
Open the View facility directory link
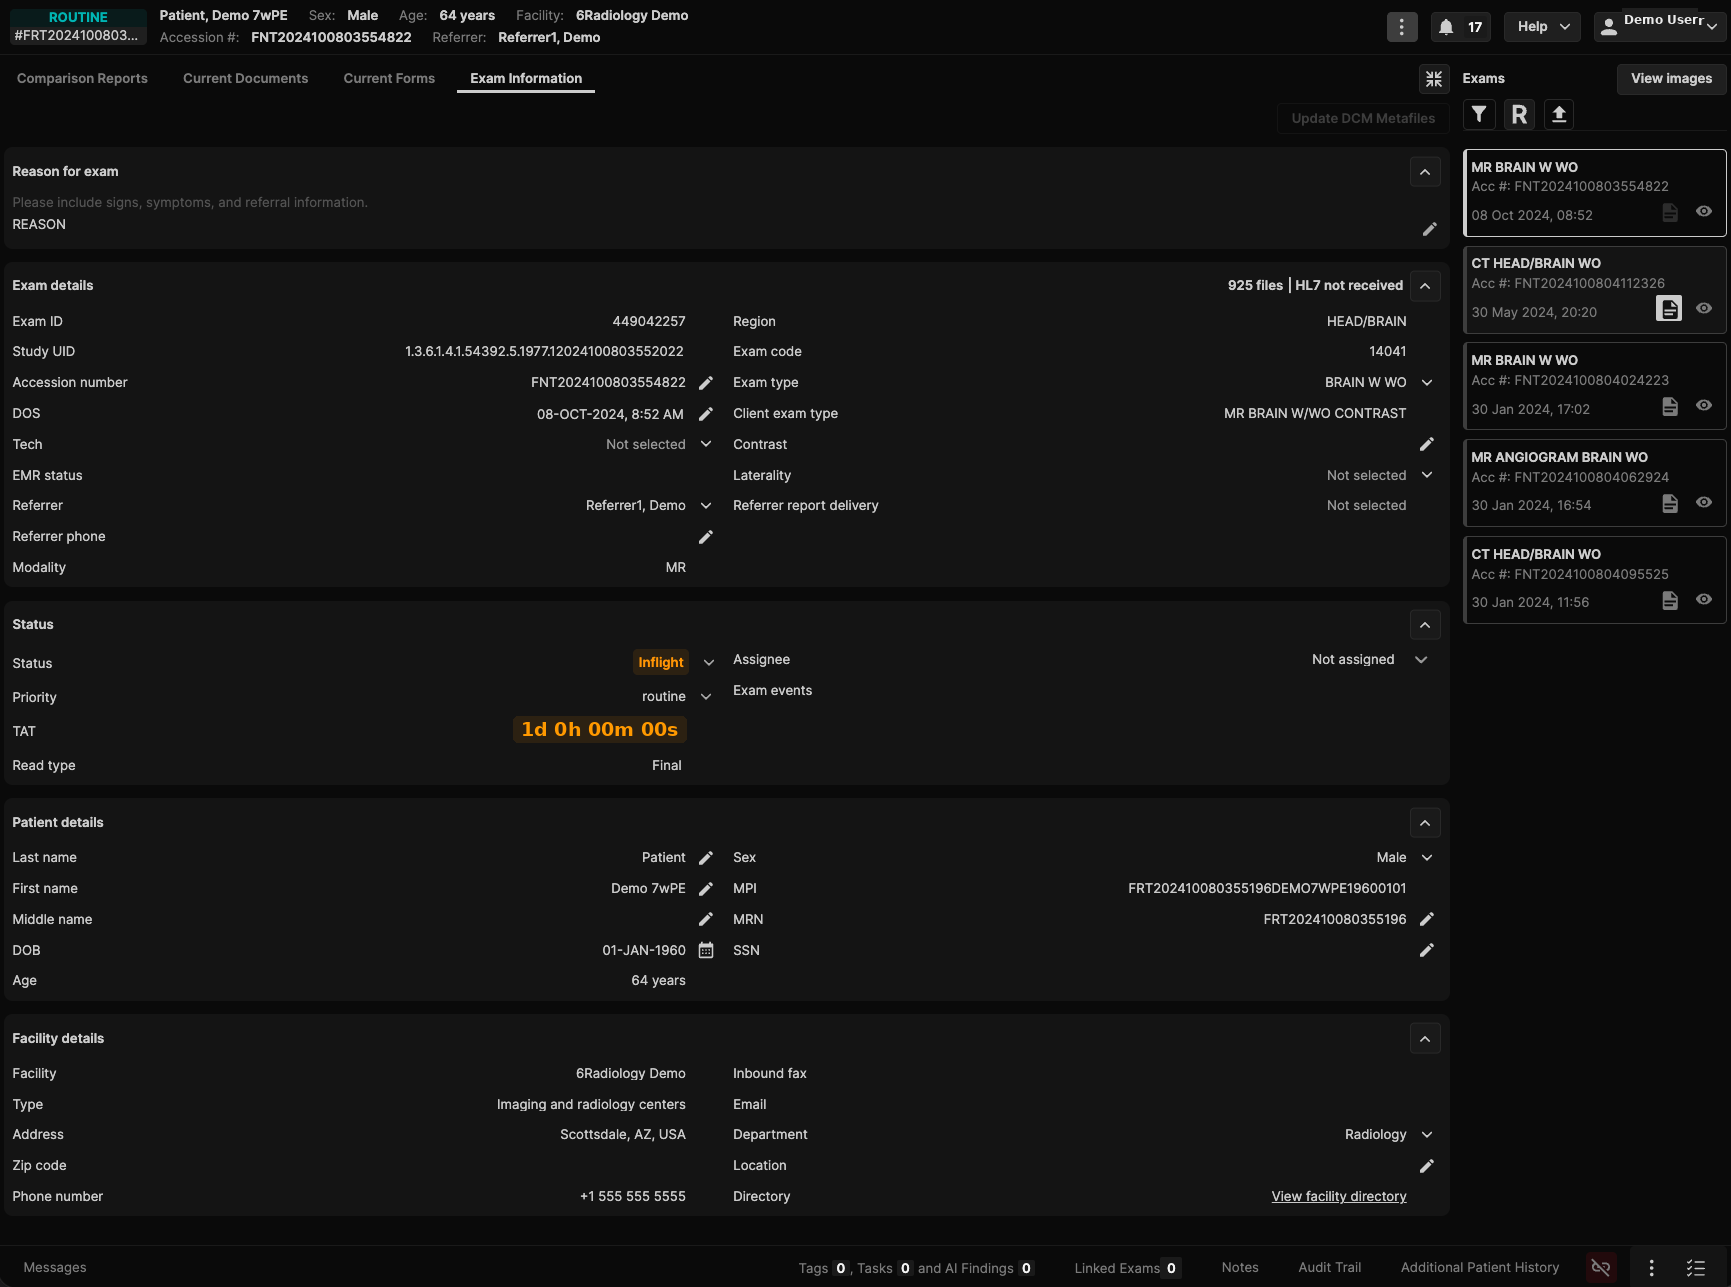click(x=1339, y=1197)
